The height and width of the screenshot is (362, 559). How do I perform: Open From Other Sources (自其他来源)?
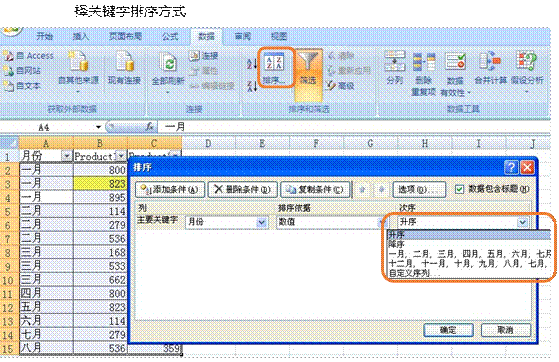point(78,72)
